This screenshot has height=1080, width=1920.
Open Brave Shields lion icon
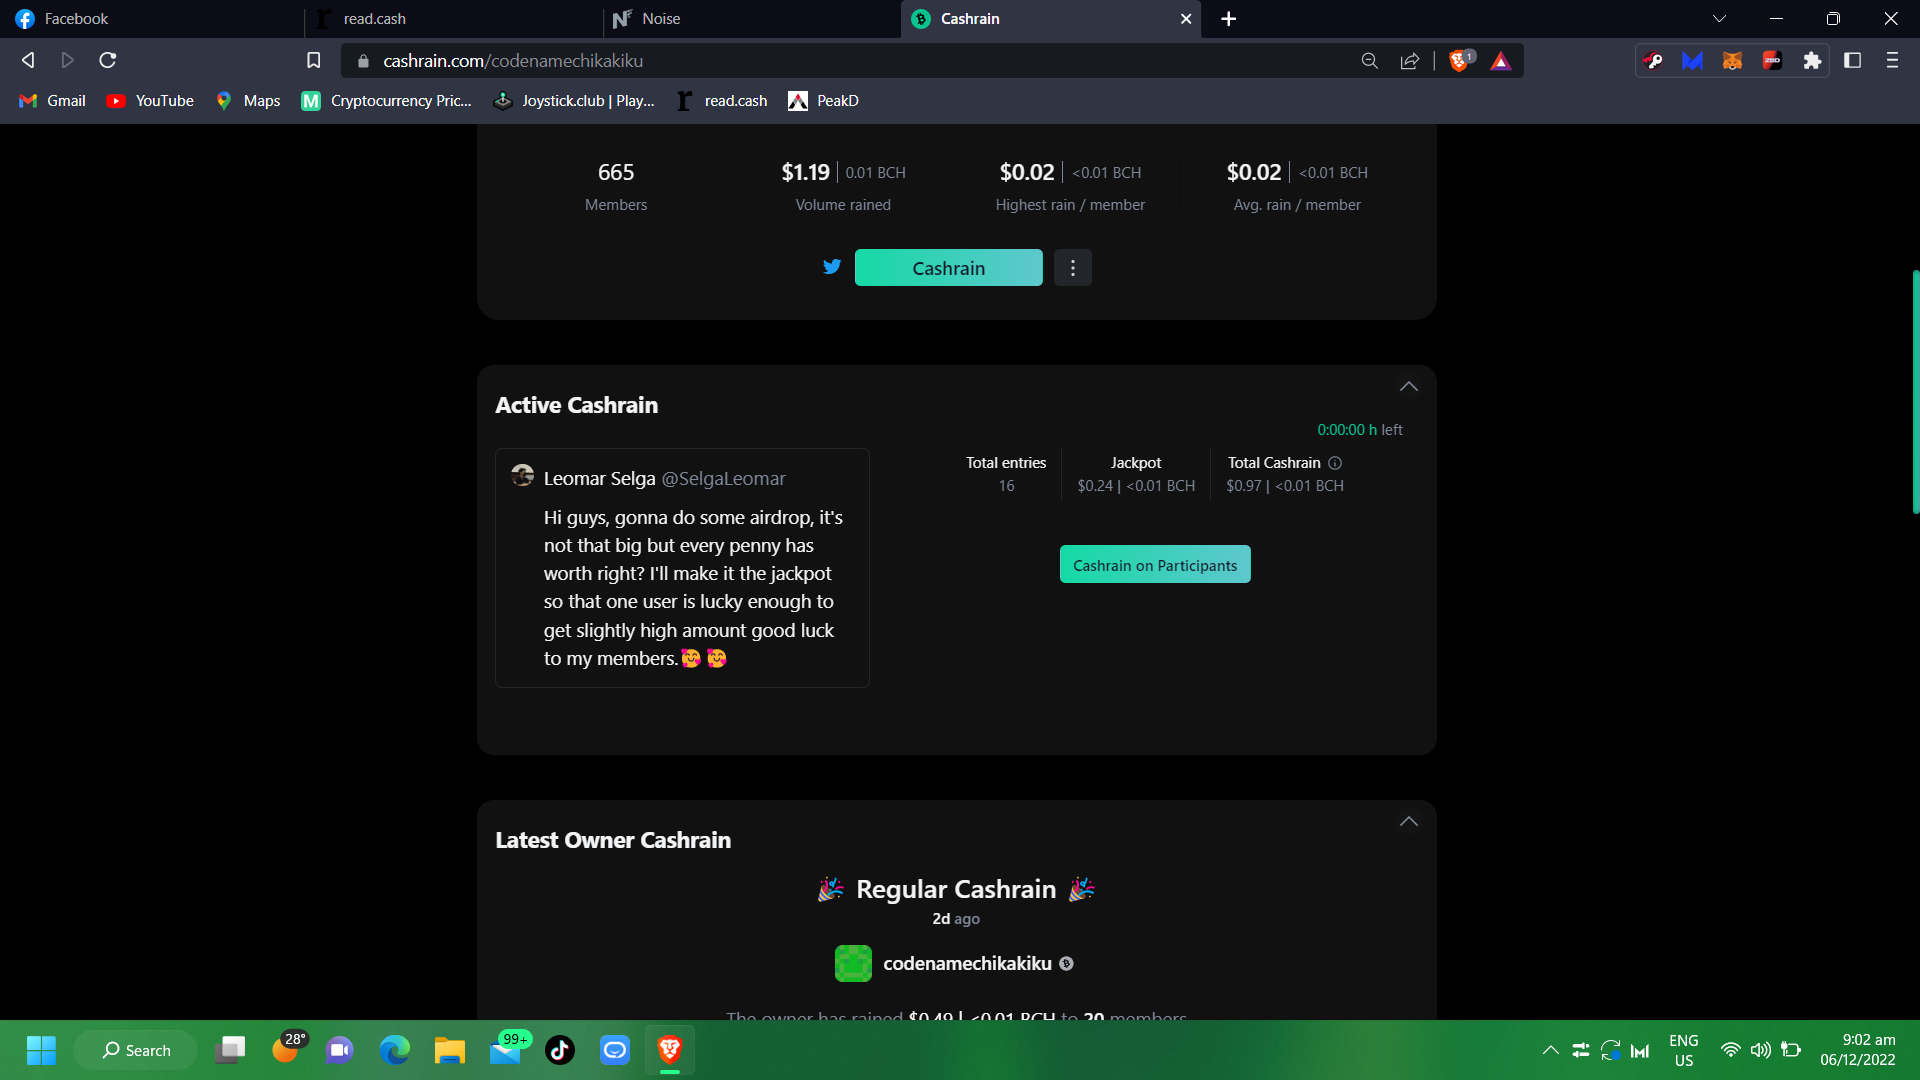[1460, 61]
